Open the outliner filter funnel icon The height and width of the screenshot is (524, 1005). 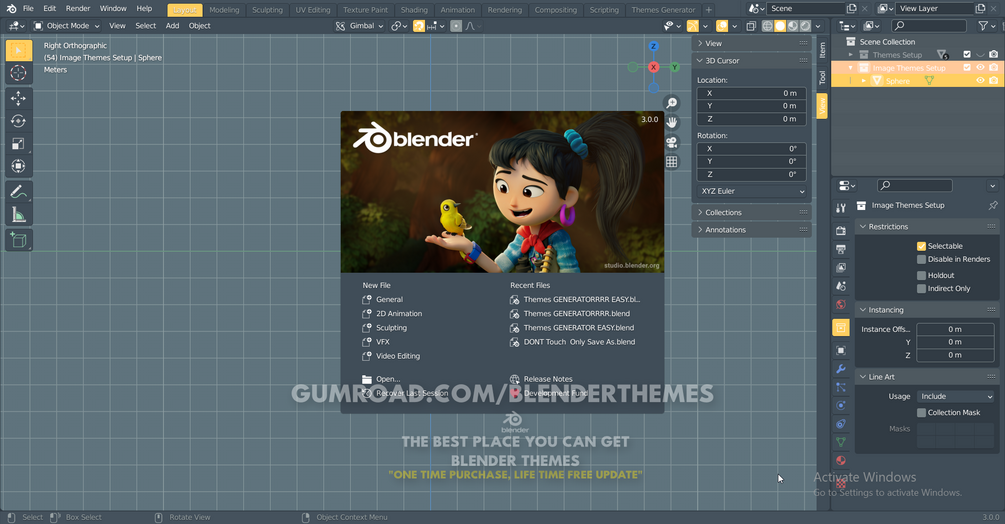(x=984, y=26)
